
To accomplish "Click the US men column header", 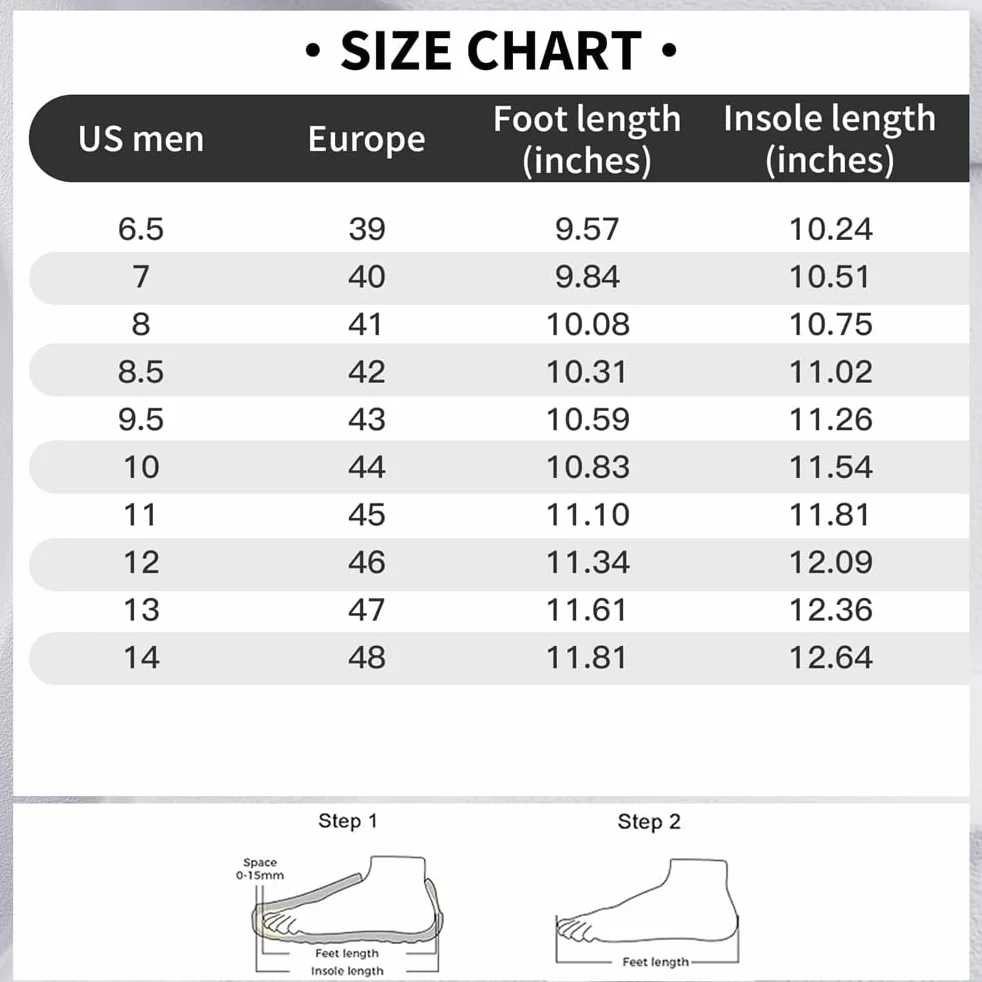I will pos(141,139).
